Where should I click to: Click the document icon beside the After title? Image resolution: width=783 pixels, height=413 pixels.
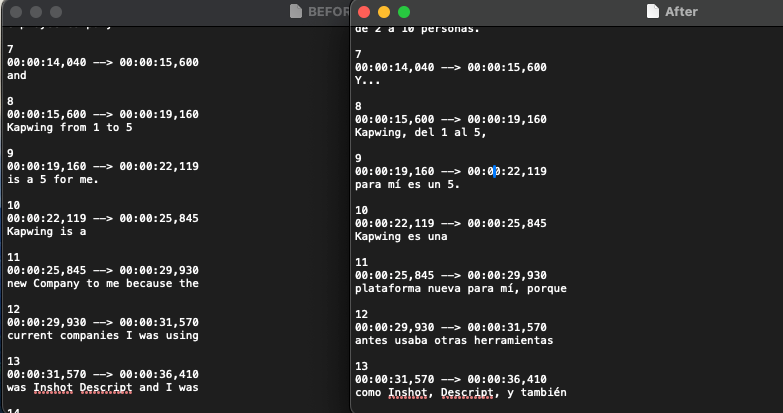(653, 11)
